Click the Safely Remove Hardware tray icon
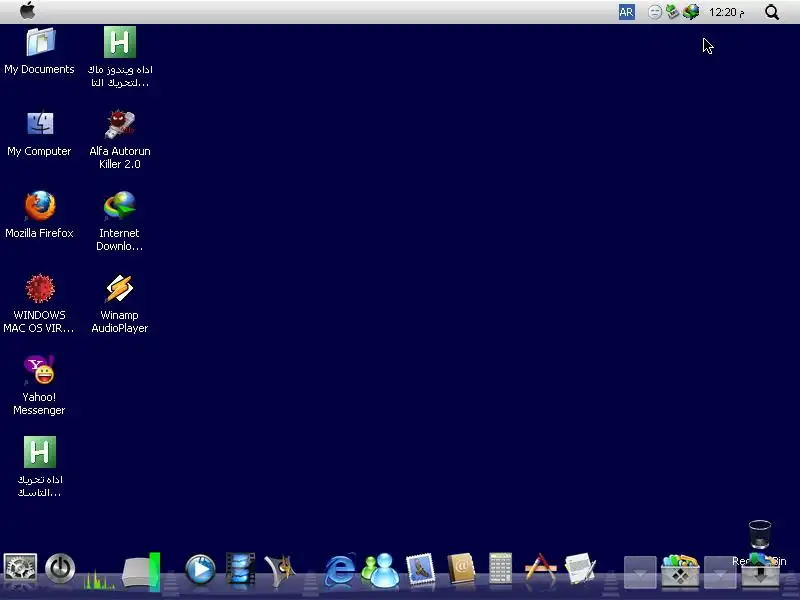The image size is (800, 600). click(x=672, y=12)
